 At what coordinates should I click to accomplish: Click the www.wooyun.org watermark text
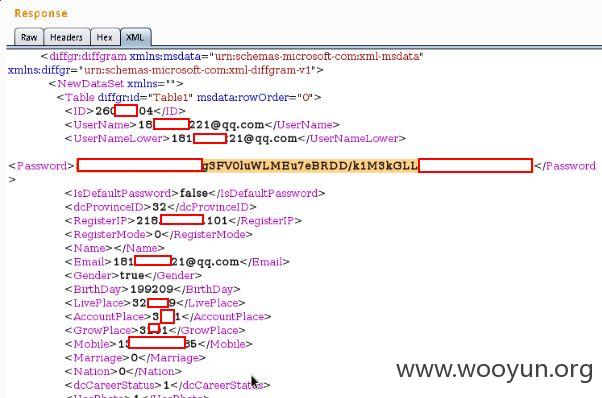pos(495,370)
